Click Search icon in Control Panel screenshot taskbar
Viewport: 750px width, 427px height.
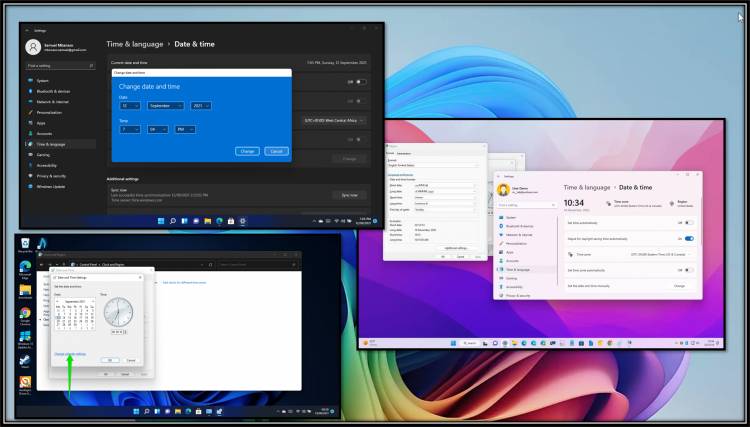tap(146, 412)
